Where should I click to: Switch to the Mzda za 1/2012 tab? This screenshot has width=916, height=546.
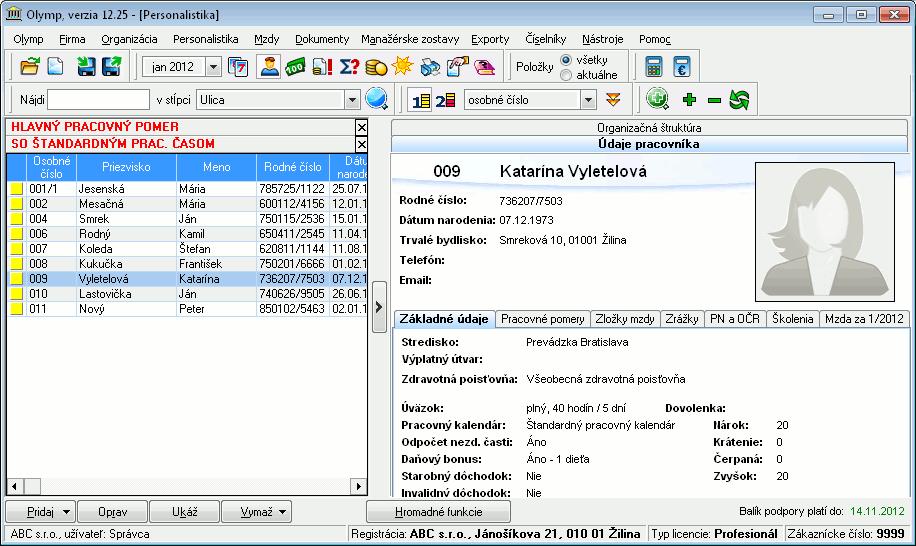(864, 319)
